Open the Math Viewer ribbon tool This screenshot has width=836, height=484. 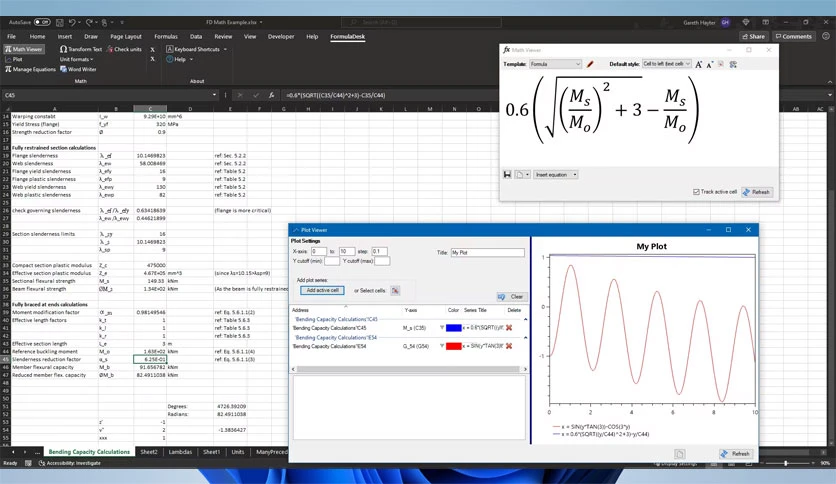pyautogui.click(x=24, y=49)
